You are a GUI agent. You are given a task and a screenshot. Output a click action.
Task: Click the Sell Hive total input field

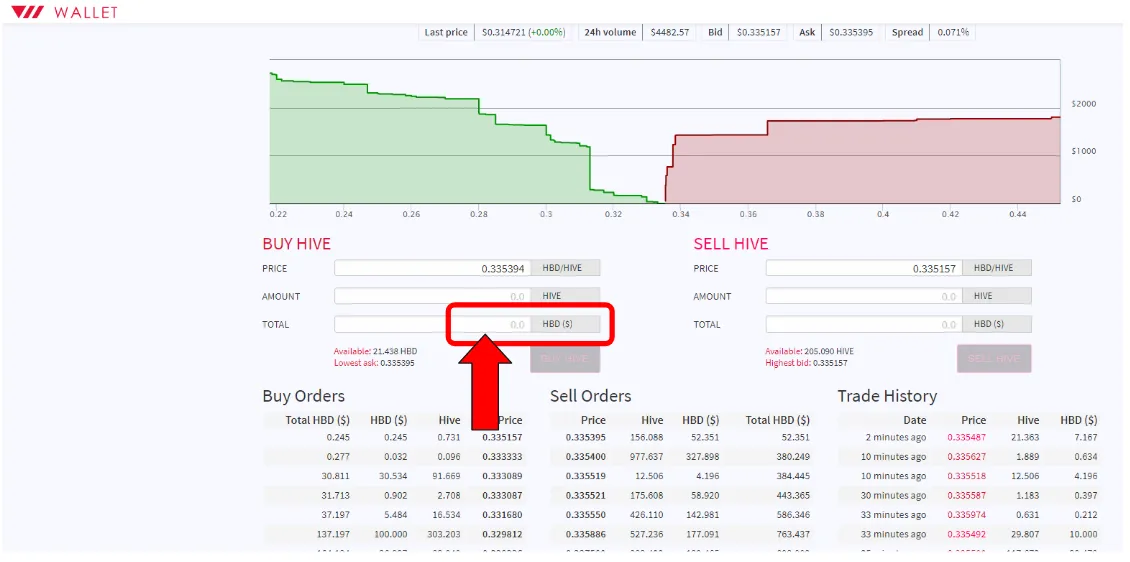(x=864, y=324)
